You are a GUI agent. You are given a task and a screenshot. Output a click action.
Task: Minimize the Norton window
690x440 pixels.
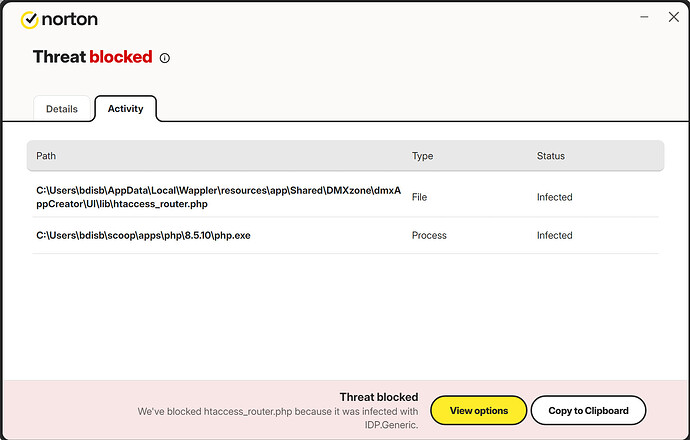(644, 17)
